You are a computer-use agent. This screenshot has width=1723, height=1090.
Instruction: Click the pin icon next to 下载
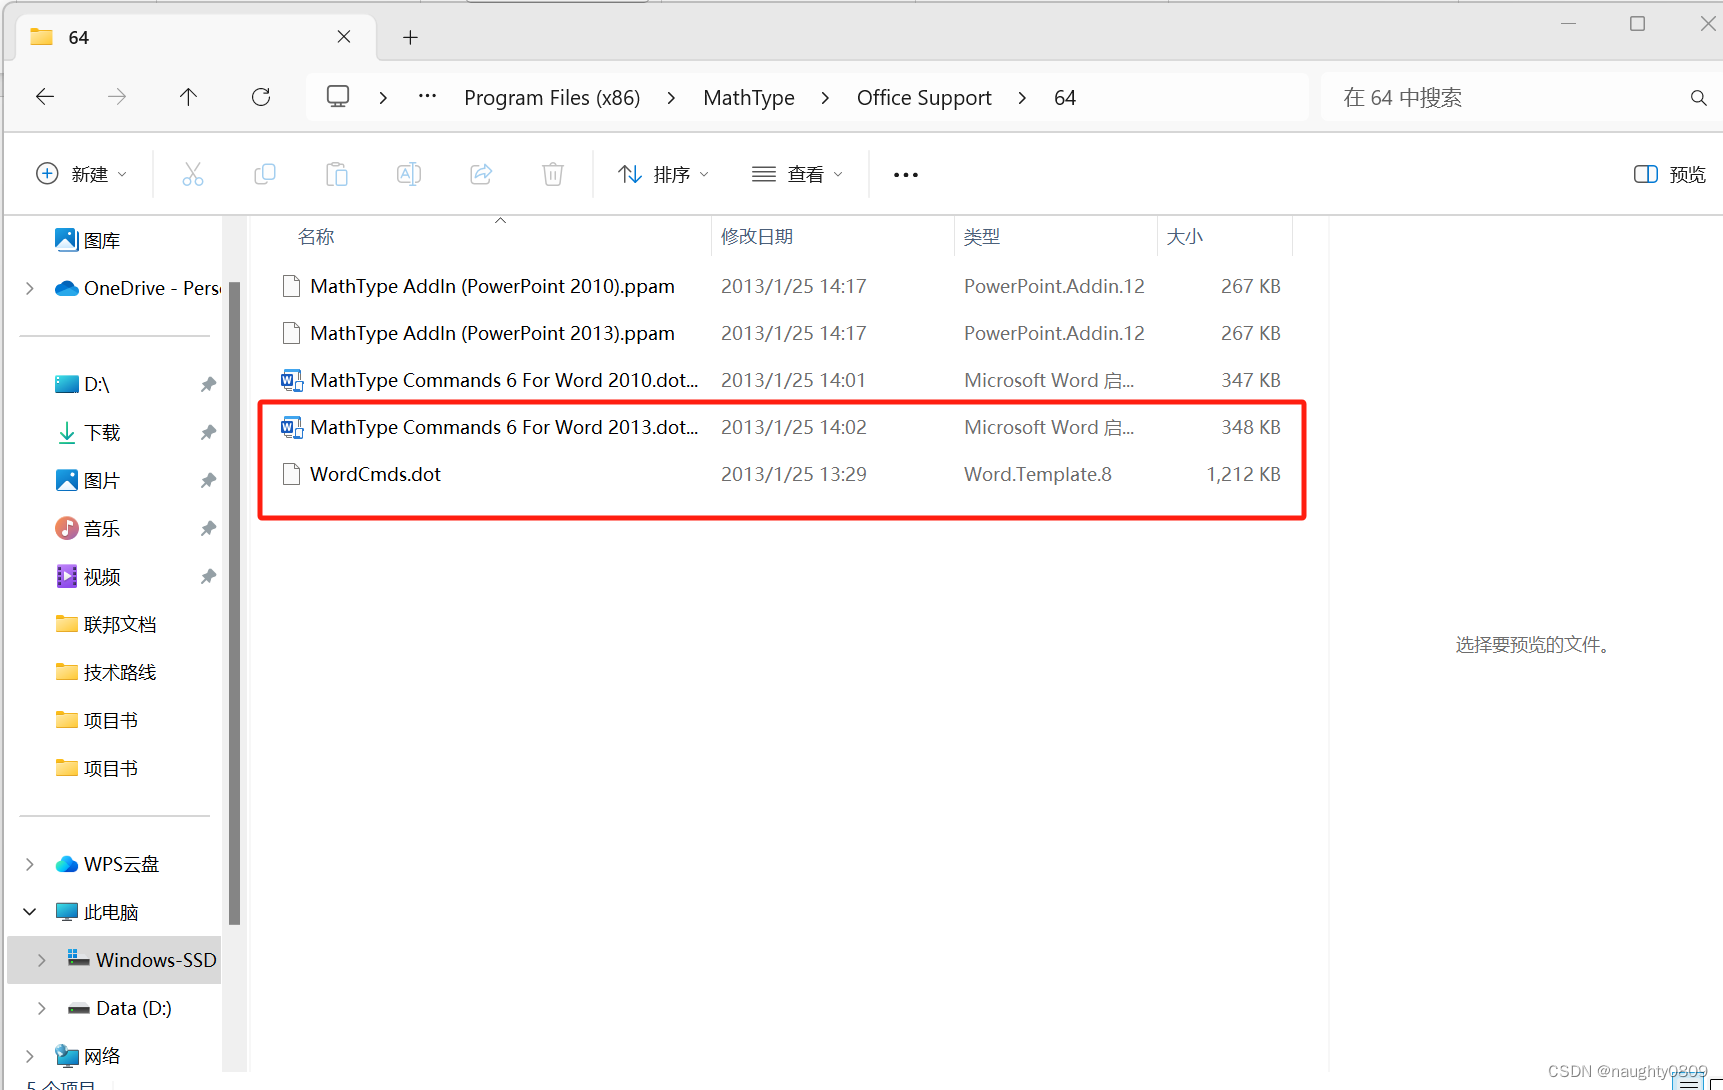point(208,432)
